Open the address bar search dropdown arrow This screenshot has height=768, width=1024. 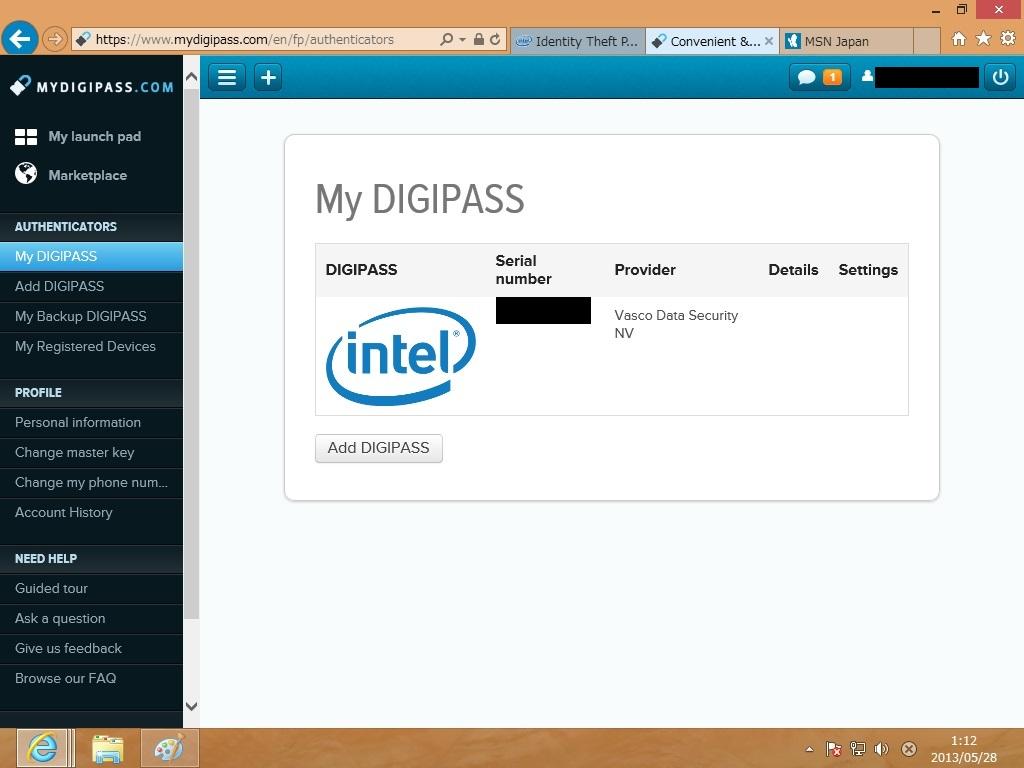point(462,40)
